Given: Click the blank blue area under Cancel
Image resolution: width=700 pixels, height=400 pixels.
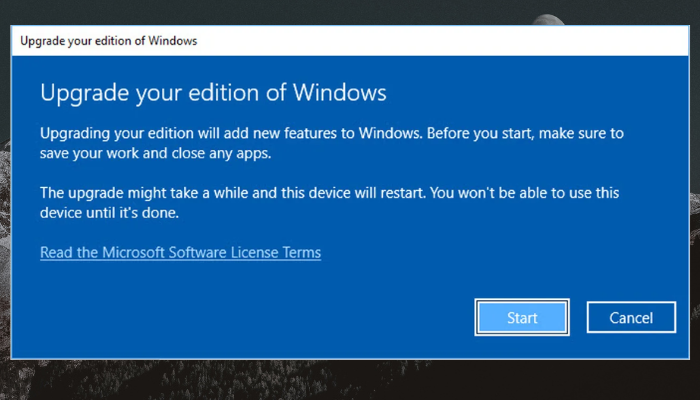Looking at the screenshot, I should click(632, 345).
